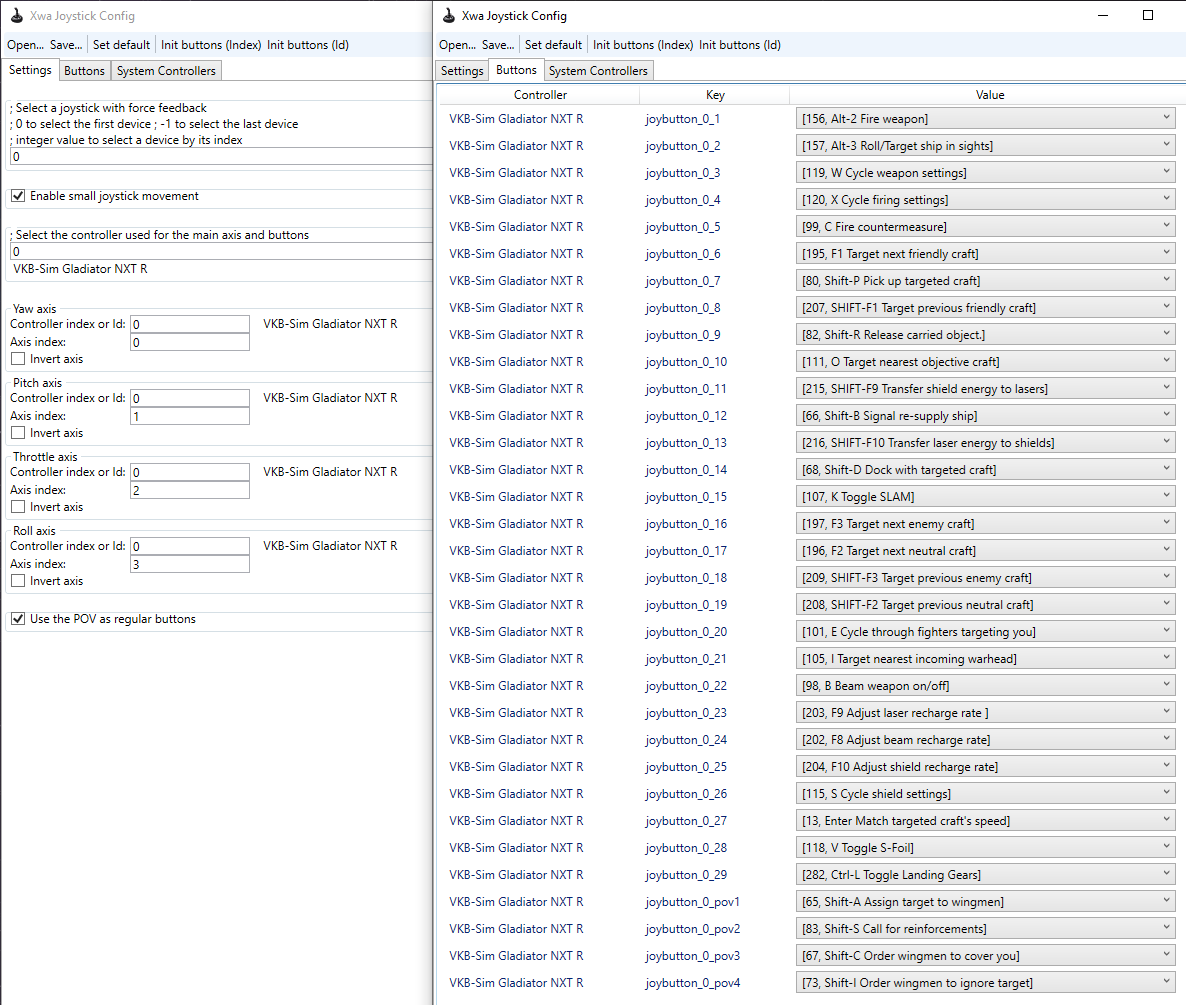Viewport: 1186px width, 1005px height.
Task: Uncheck Use the POV as regular buttons
Action: pyautogui.click(x=18, y=618)
